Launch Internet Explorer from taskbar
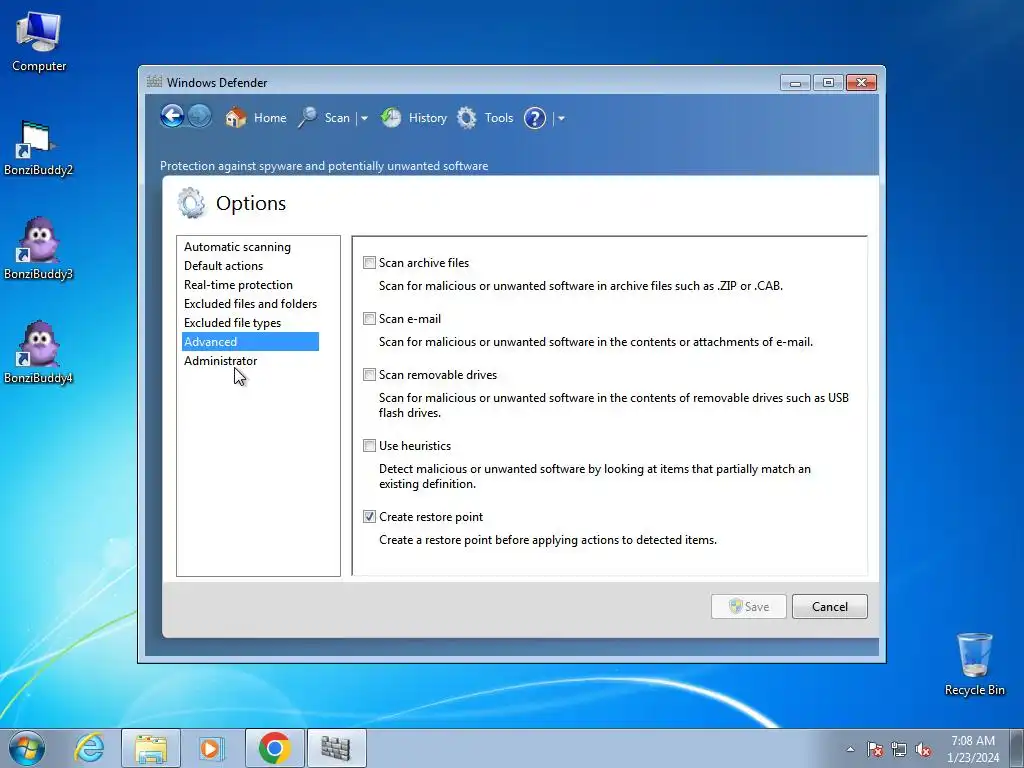The image size is (1024, 768). (89, 748)
